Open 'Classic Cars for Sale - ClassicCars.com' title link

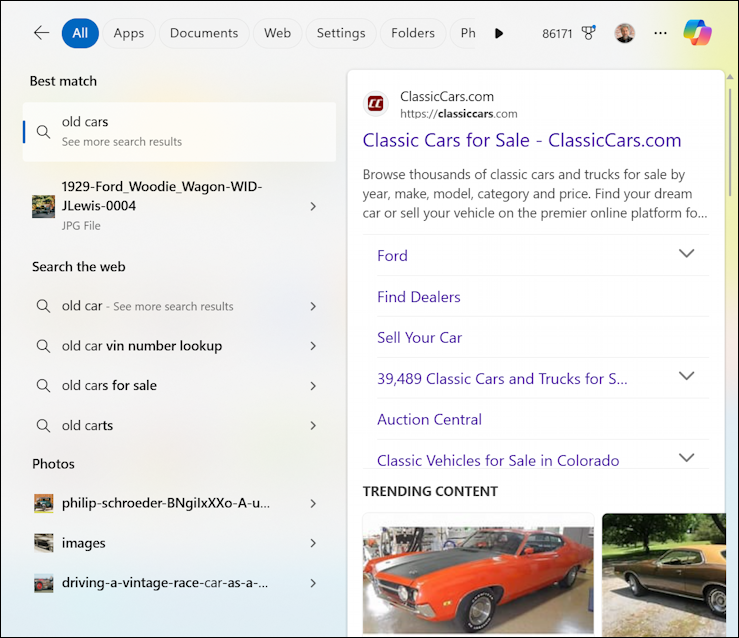tap(522, 140)
